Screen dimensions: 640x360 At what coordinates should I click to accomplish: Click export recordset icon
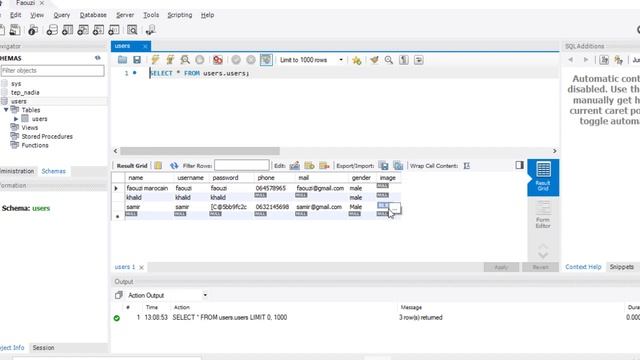(383, 166)
